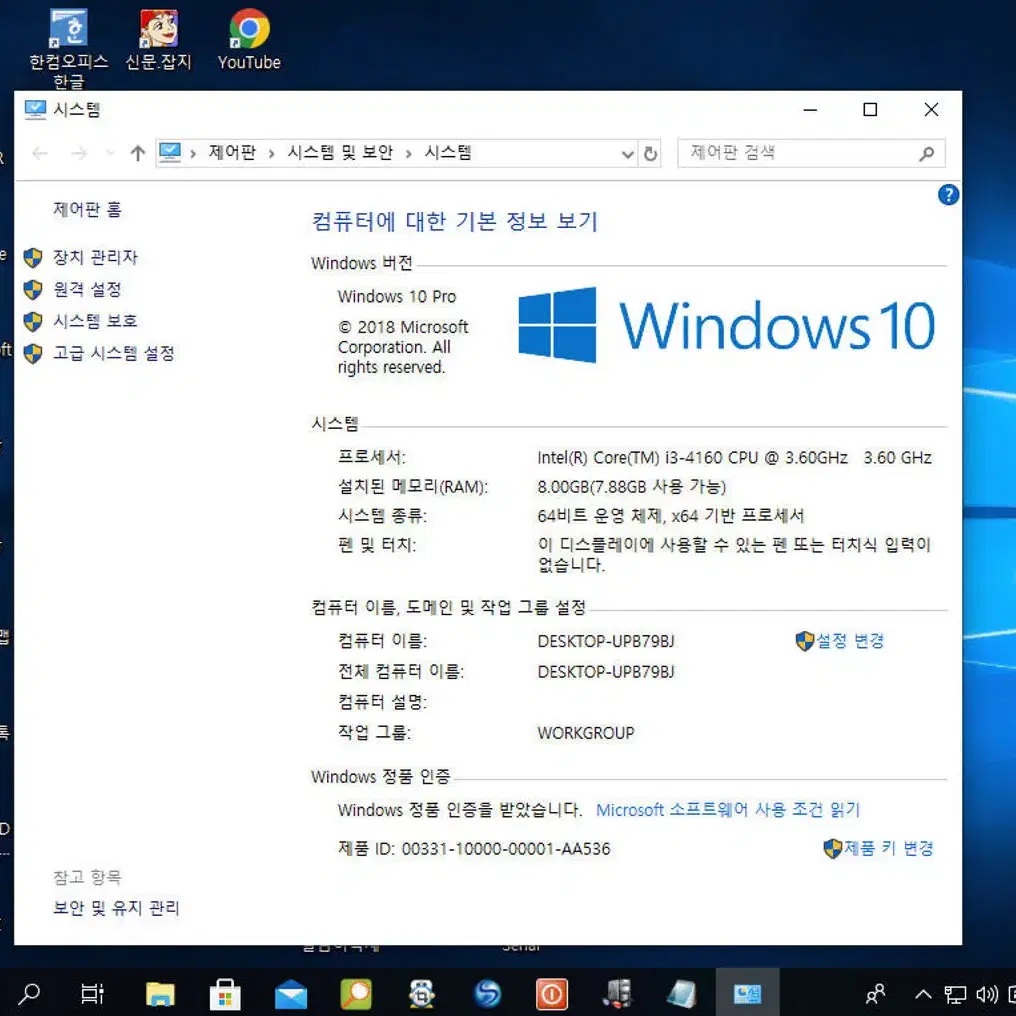The image size is (1016, 1016).
Task: Open 원격 설정 from the sidebar
Action: click(87, 289)
